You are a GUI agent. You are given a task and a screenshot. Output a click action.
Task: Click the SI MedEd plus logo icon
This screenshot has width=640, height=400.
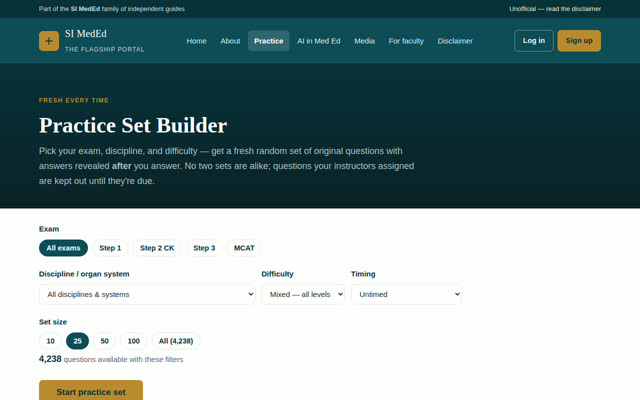49,41
